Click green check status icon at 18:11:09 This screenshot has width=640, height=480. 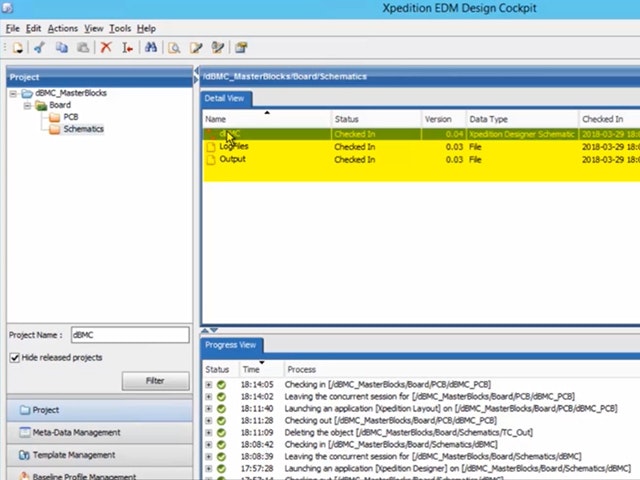221,432
